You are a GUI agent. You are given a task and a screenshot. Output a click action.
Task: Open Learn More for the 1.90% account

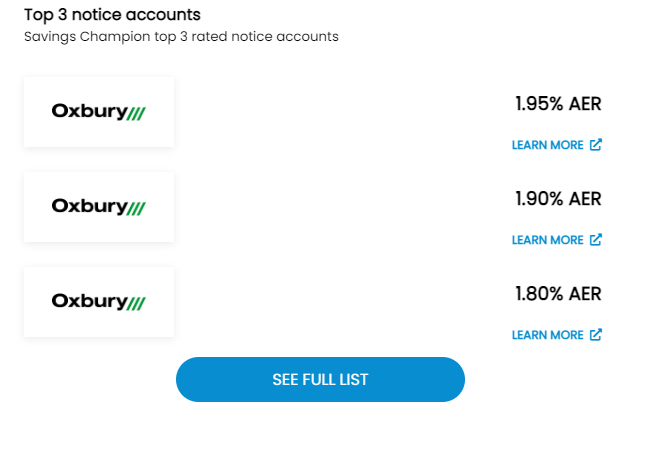pyautogui.click(x=547, y=240)
